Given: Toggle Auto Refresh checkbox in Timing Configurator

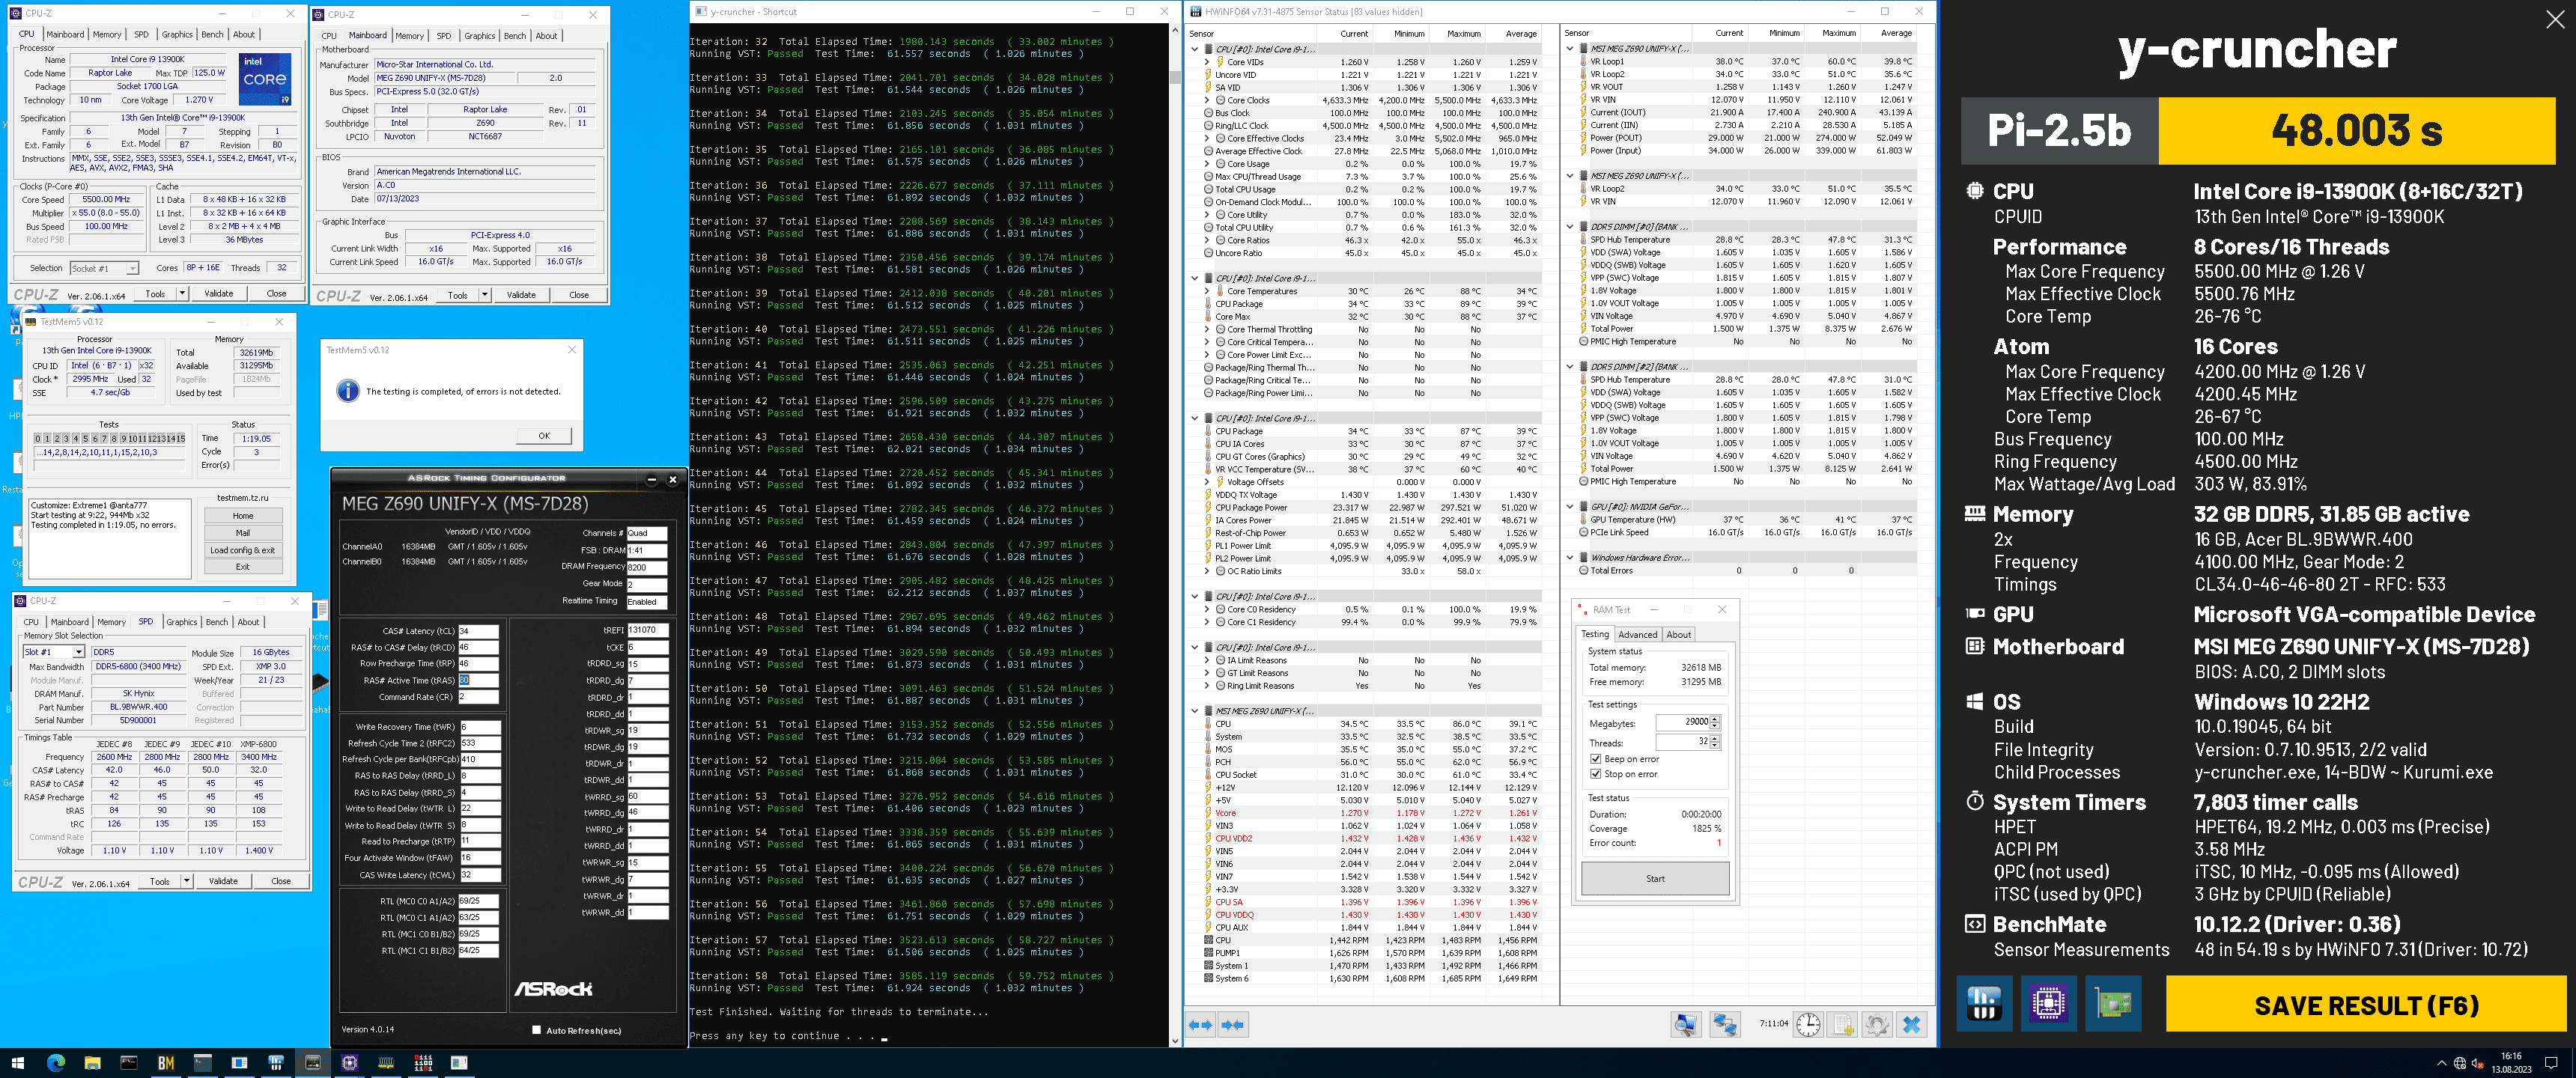Looking at the screenshot, I should coord(537,1030).
